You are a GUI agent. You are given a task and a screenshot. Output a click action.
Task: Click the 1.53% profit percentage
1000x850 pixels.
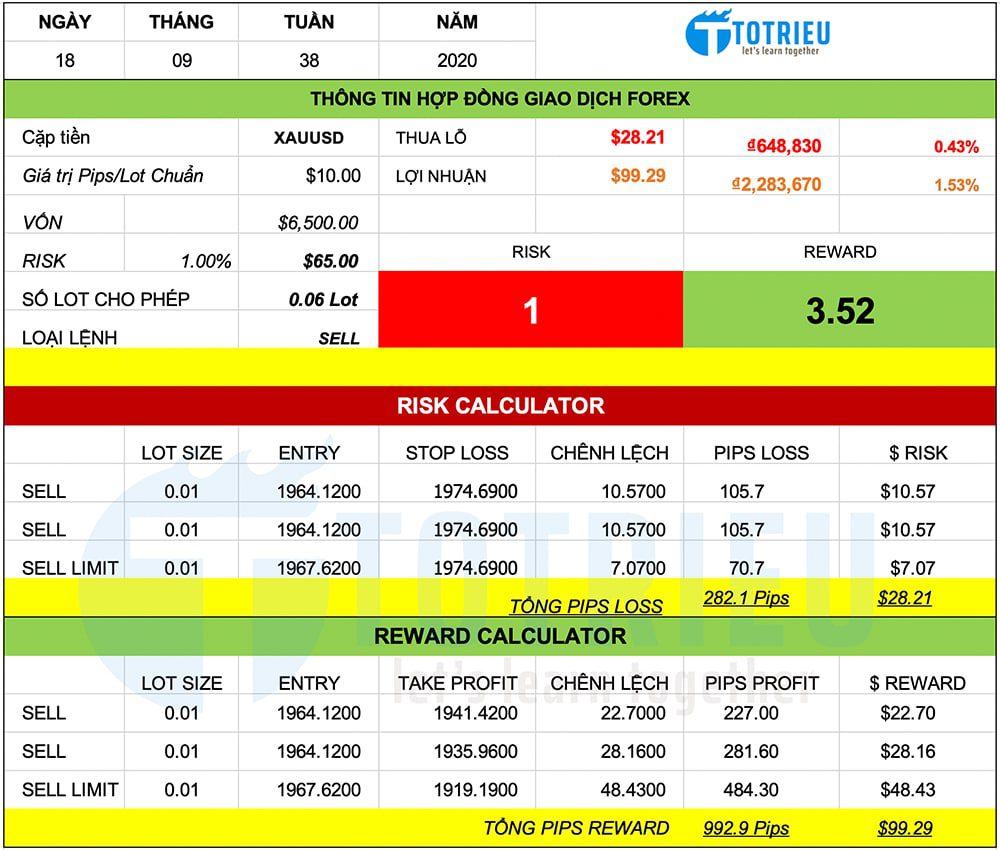coord(956,185)
